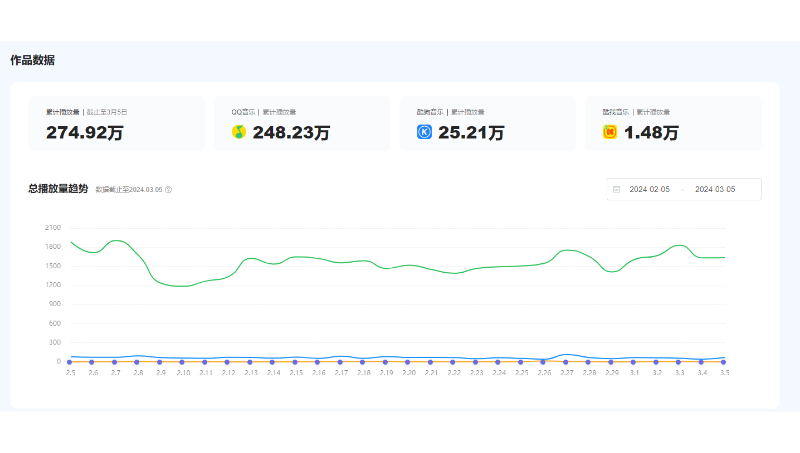Image resolution: width=800 pixels, height=453 pixels.
Task: Click the purple data point above date 3.2
Action: 656,362
